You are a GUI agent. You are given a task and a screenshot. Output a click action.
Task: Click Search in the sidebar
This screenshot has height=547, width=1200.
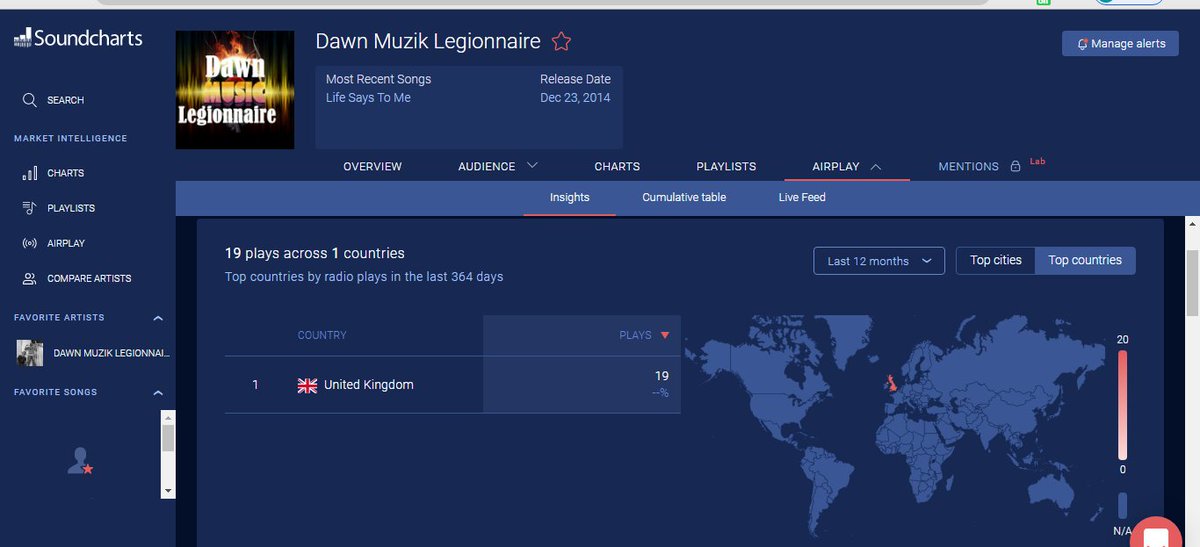point(66,100)
